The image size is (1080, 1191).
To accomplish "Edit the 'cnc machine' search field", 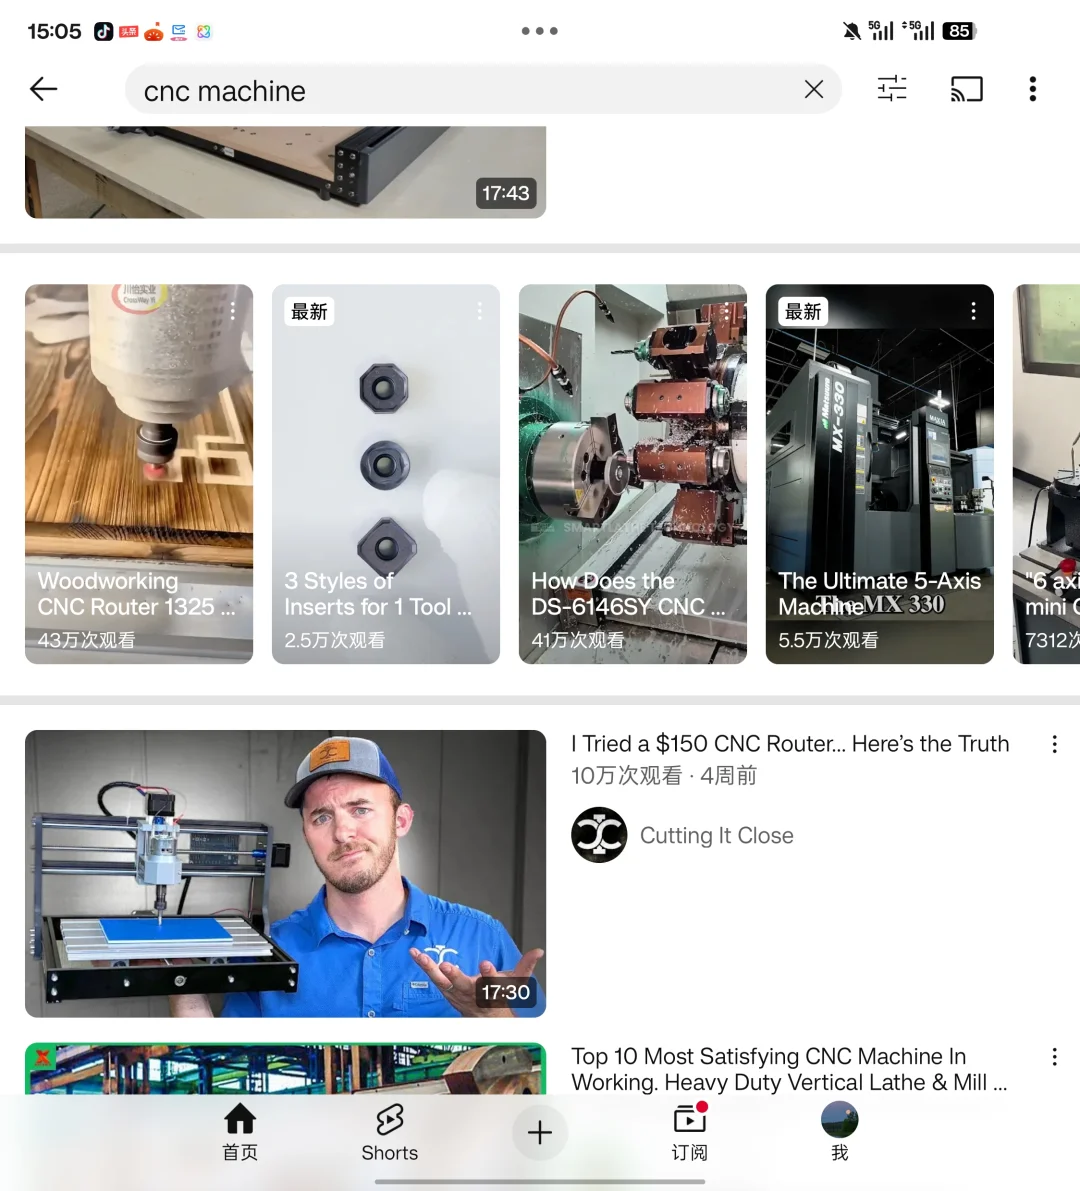I will point(483,90).
